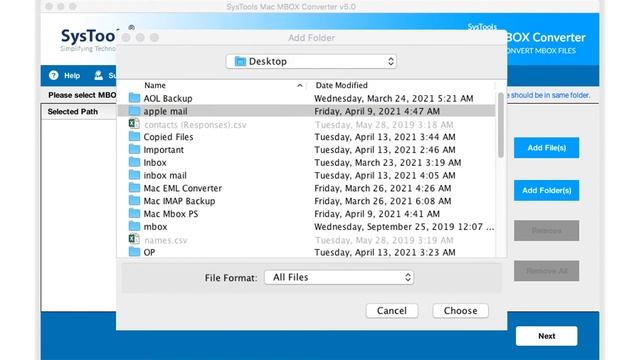The image size is (640, 360).
Task: Click the Mac IMAP Backup folder icon
Action: tap(134, 200)
